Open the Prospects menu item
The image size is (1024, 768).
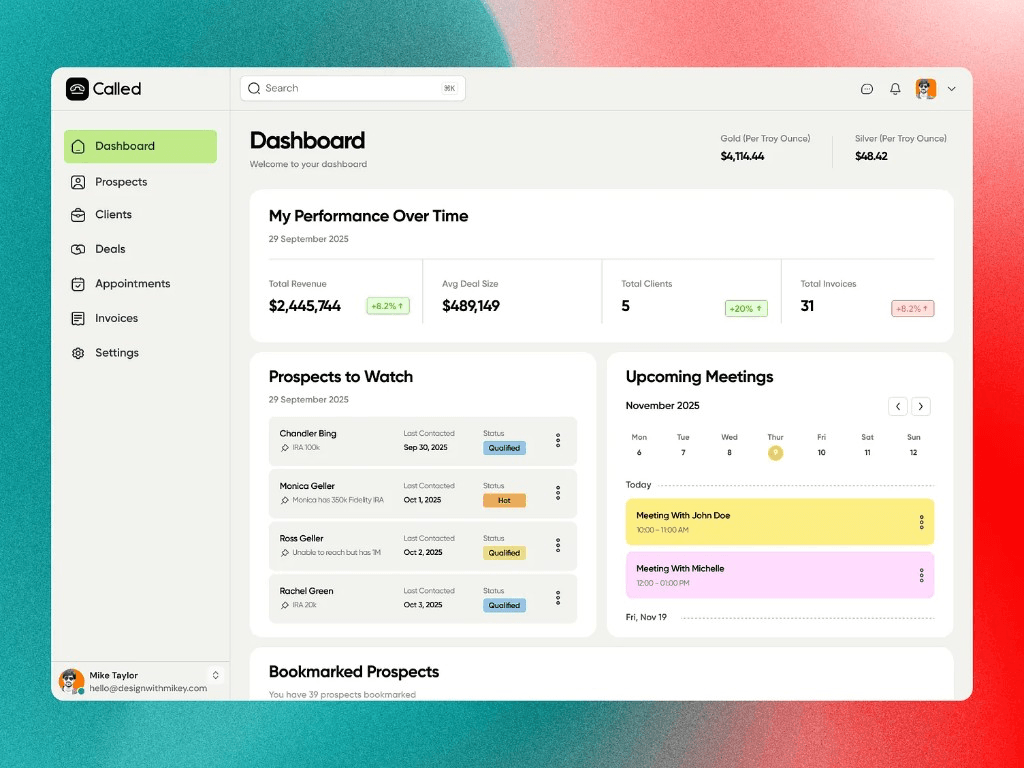pos(140,182)
